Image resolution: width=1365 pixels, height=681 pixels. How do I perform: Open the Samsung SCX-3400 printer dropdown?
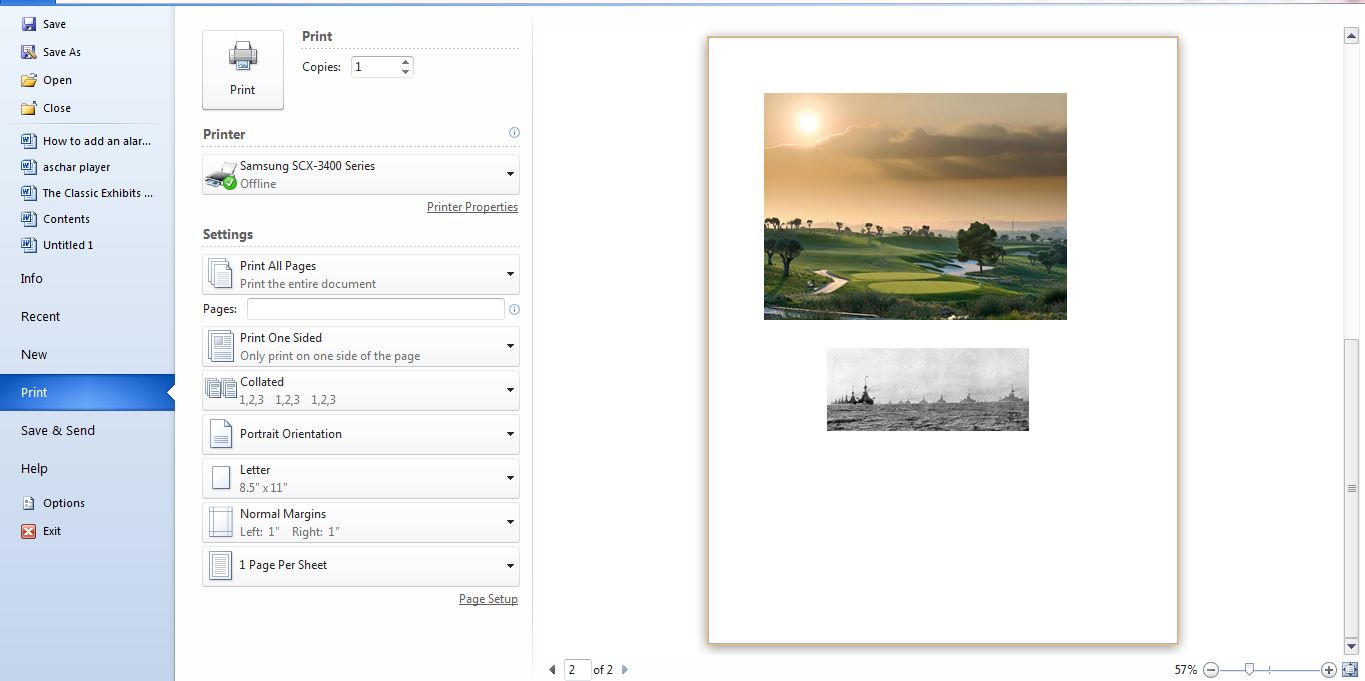pos(361,174)
